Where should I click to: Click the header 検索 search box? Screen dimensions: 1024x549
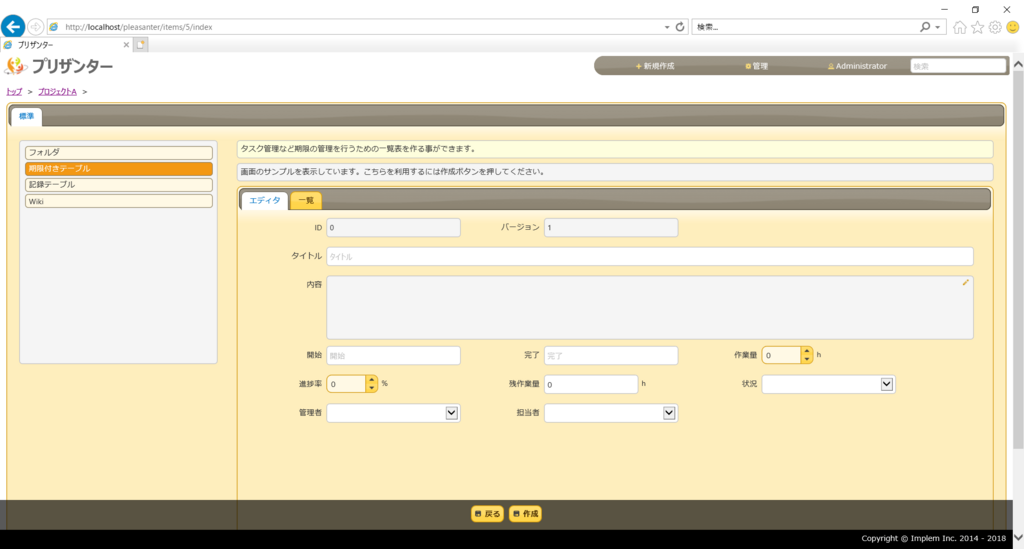958,66
